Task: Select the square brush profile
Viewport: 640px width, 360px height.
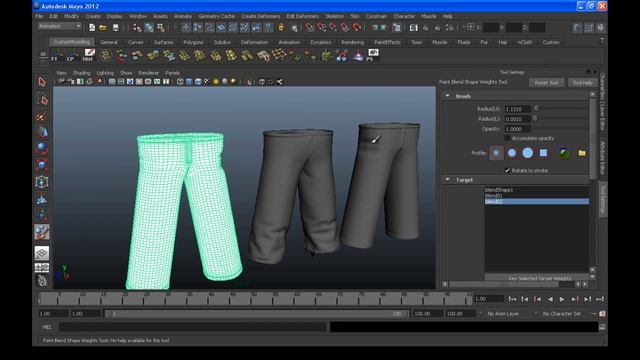Action: [543, 153]
